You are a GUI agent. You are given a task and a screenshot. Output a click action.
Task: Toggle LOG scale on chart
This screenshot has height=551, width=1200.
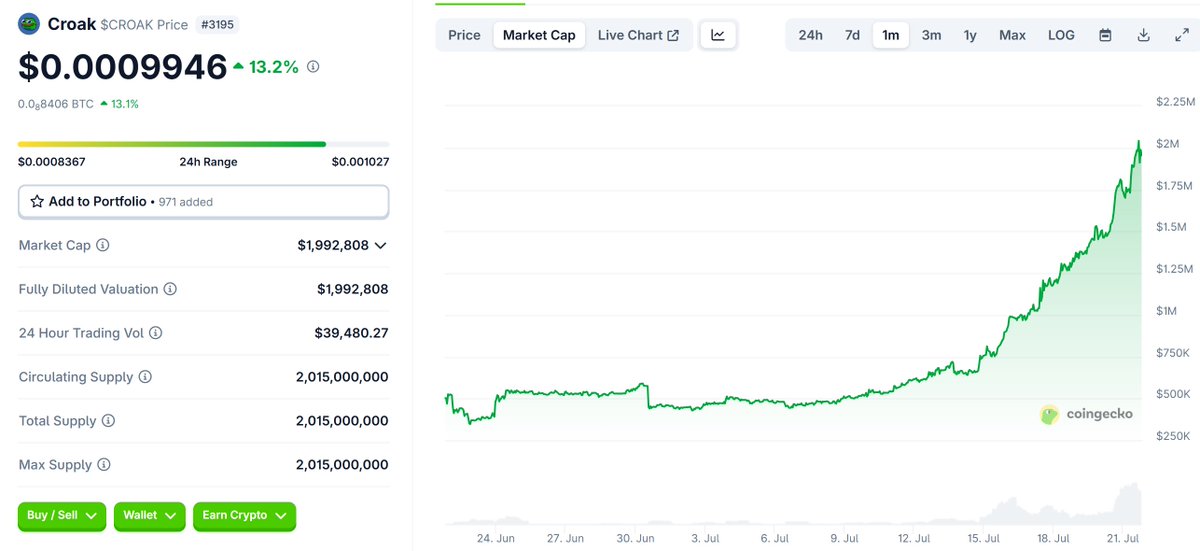click(x=1061, y=35)
